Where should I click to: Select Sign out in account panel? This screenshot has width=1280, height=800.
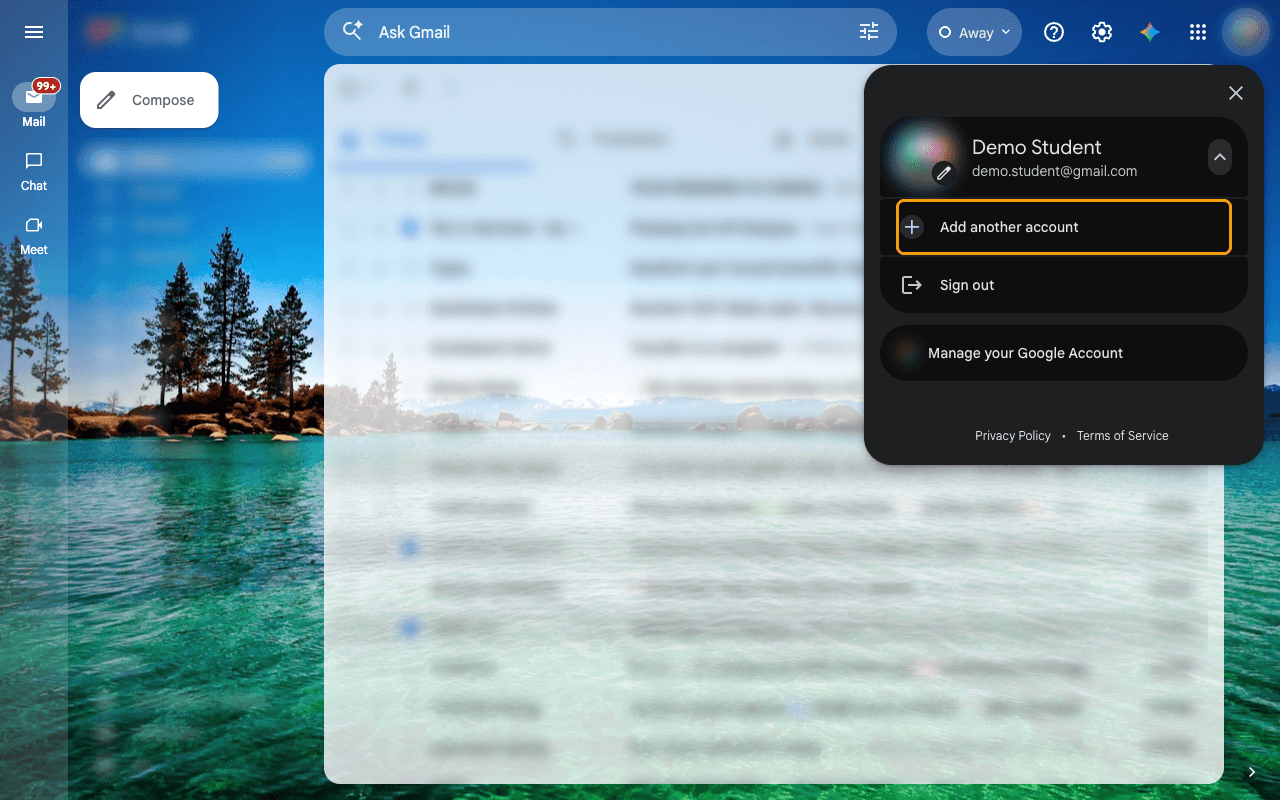click(1064, 285)
